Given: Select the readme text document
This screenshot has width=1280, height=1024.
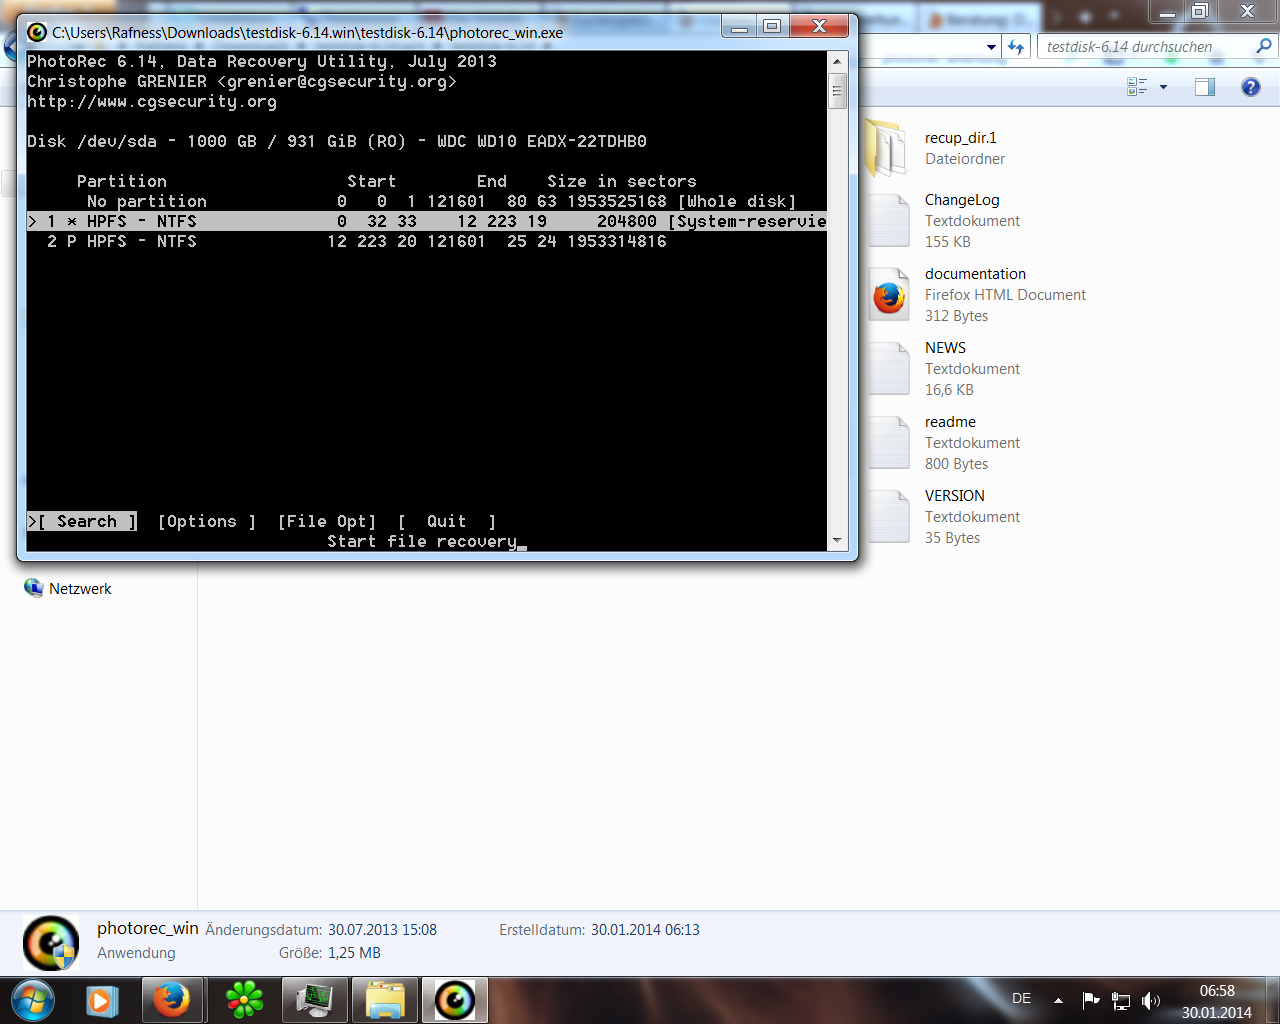Looking at the screenshot, I should point(950,422).
